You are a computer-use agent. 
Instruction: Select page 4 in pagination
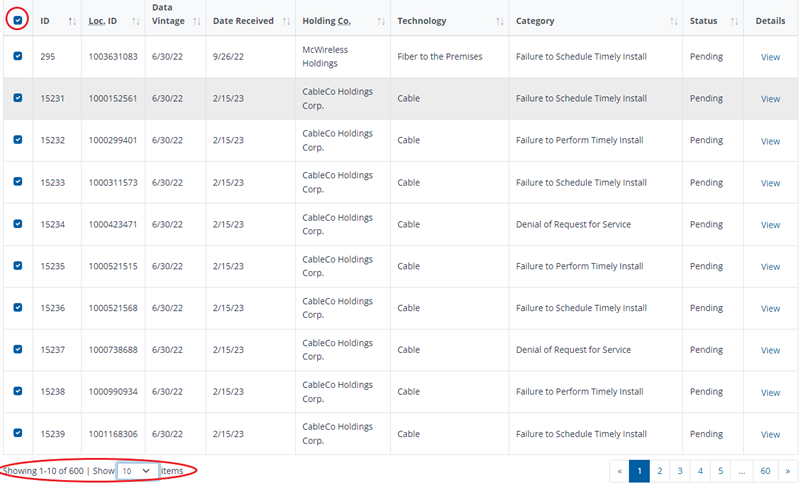point(700,471)
